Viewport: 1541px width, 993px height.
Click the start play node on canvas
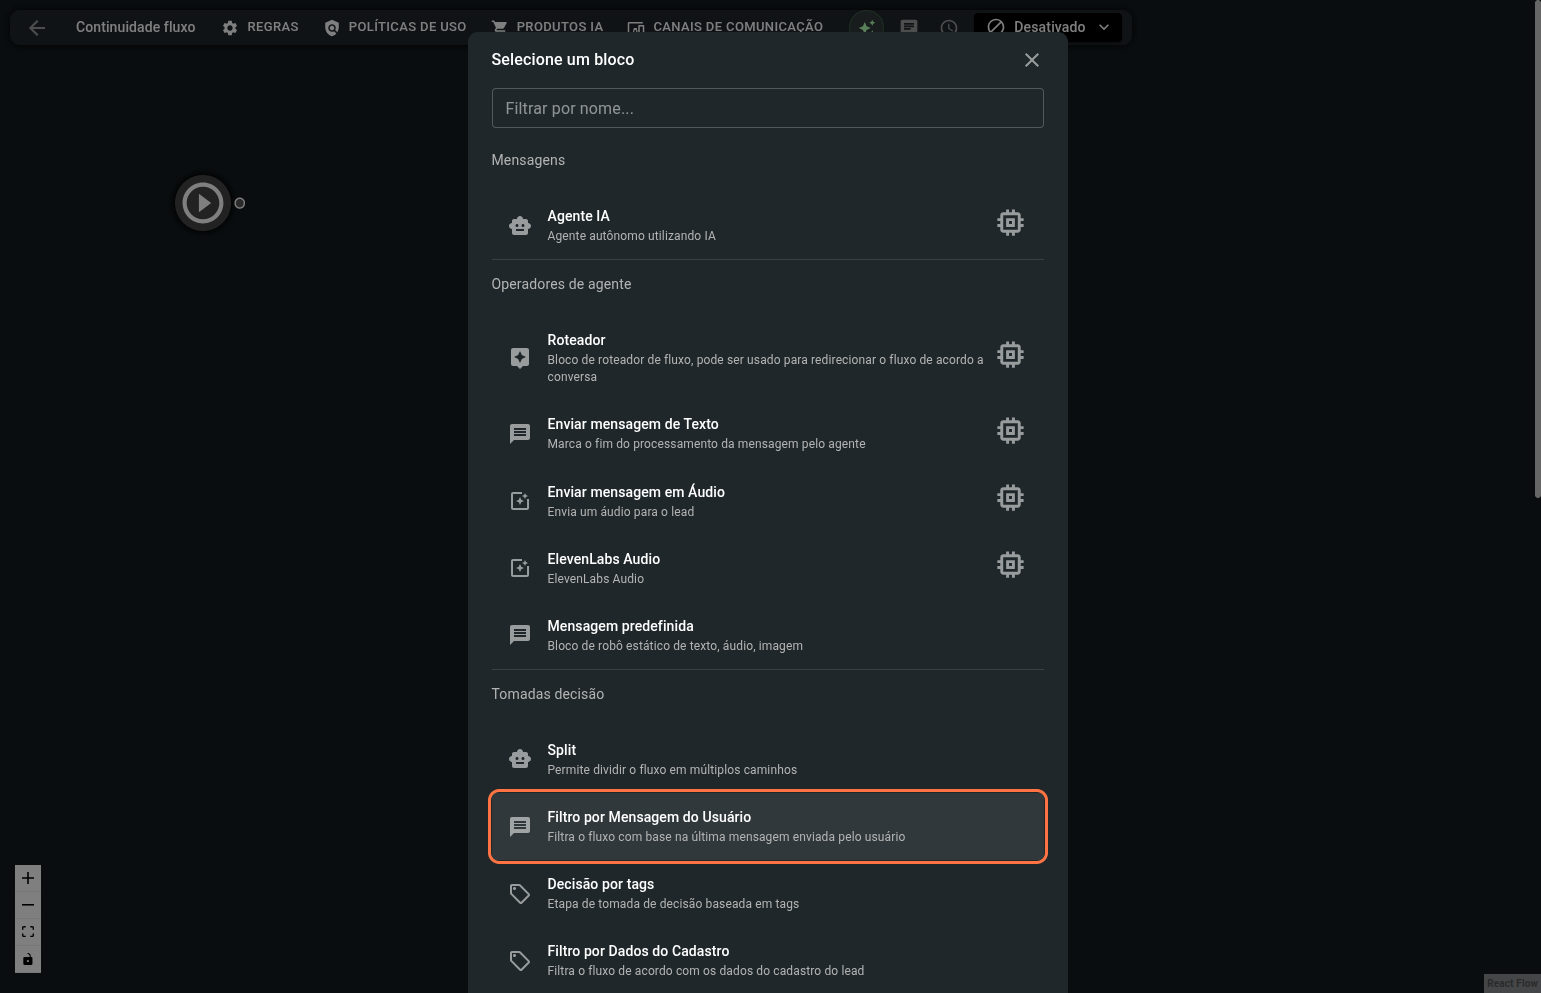[x=203, y=203]
